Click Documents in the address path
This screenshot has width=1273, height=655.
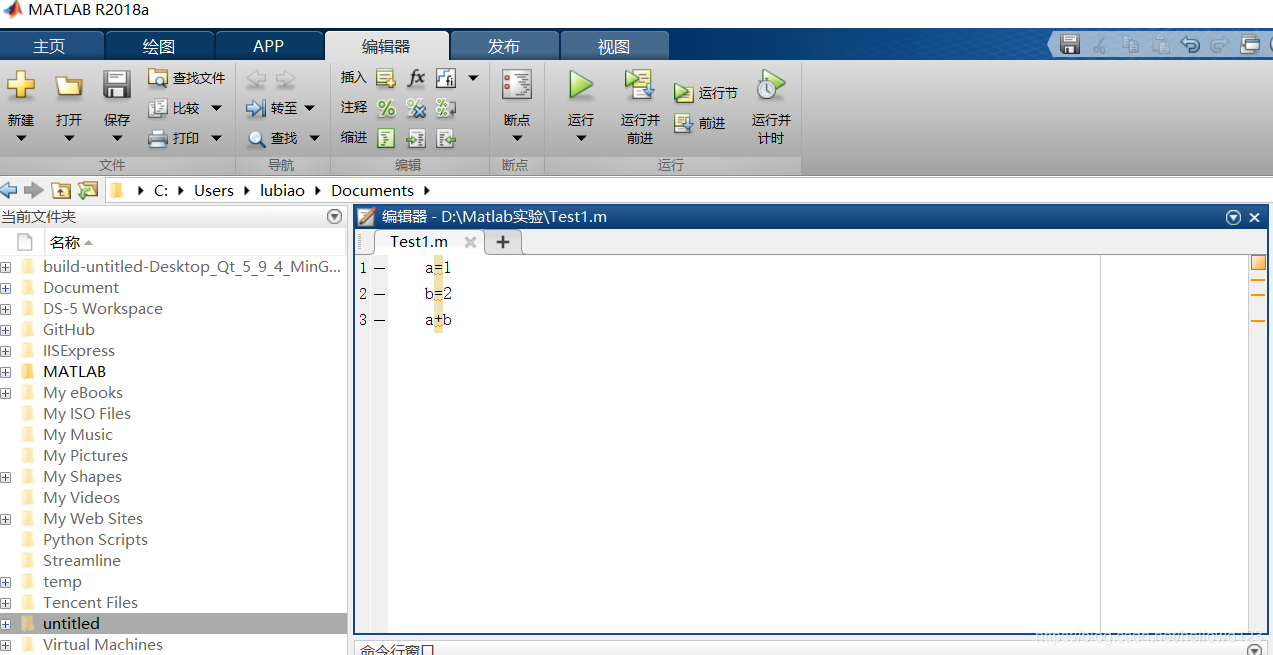(372, 190)
